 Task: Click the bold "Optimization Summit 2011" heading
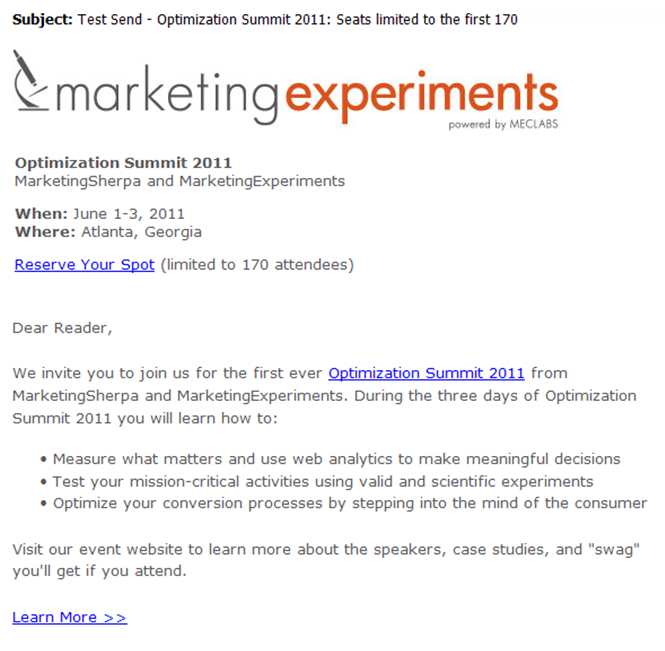[123, 163]
